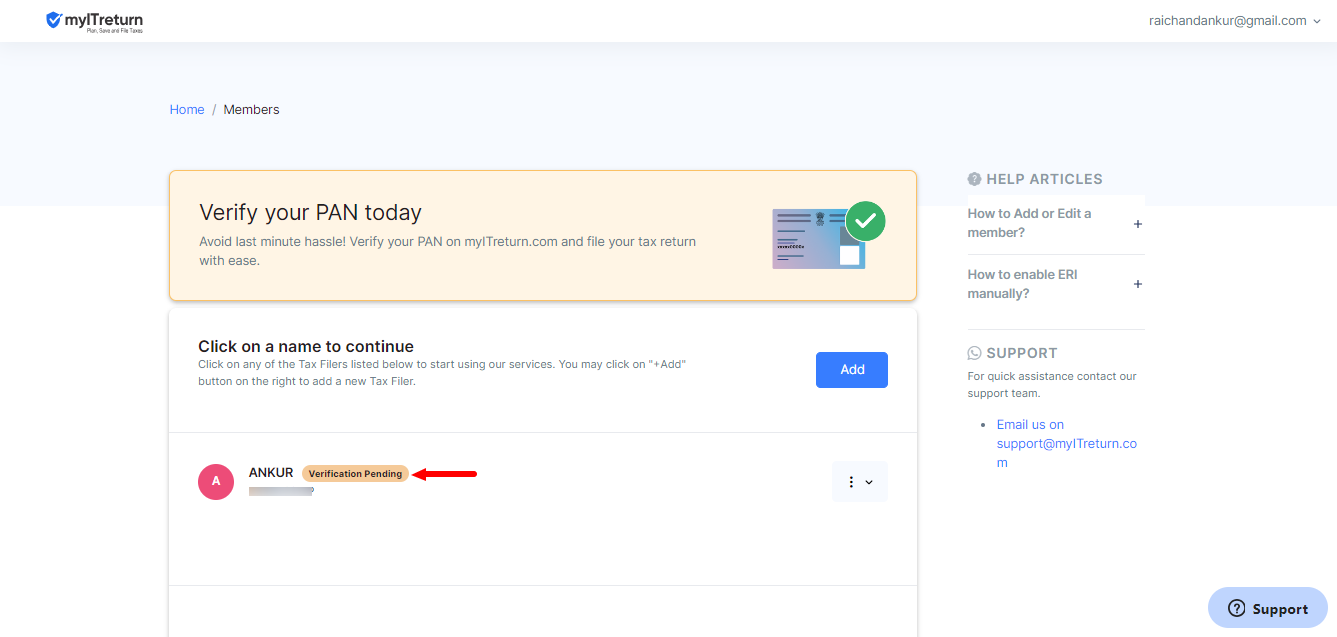Click the PAN card illustration in the banner
The width and height of the screenshot is (1337, 637).
coord(818,239)
